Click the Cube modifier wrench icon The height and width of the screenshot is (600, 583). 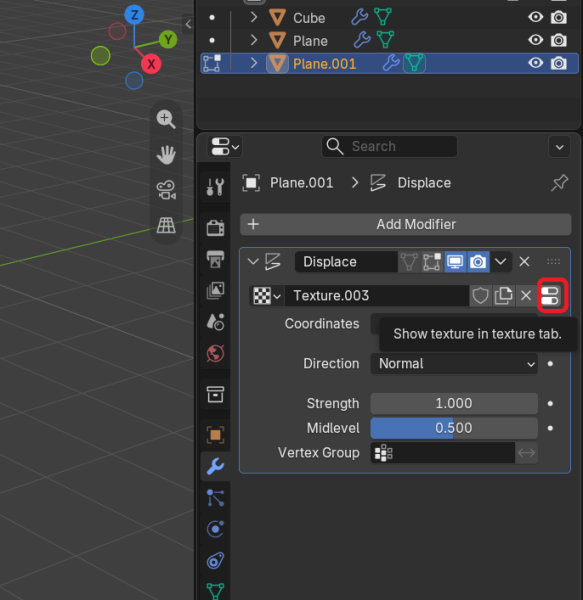click(x=360, y=17)
